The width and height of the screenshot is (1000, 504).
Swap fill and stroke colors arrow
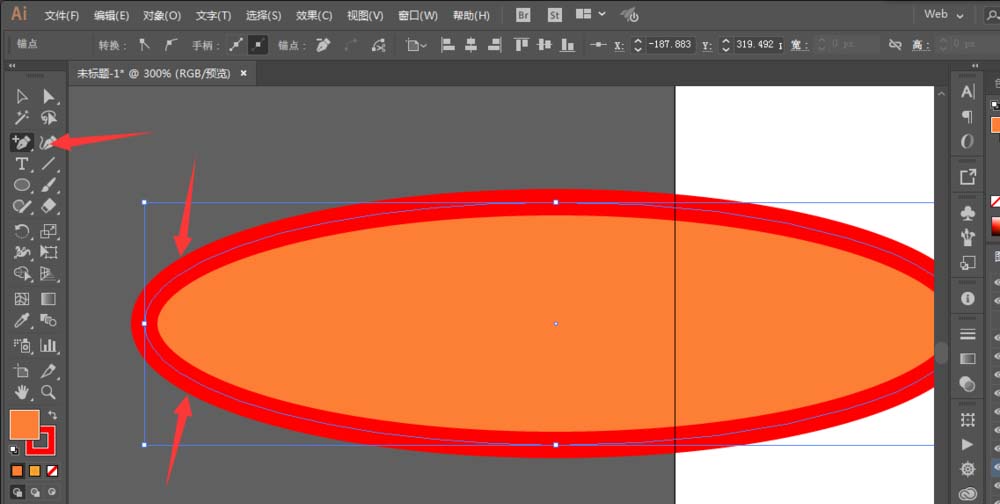[x=52, y=415]
